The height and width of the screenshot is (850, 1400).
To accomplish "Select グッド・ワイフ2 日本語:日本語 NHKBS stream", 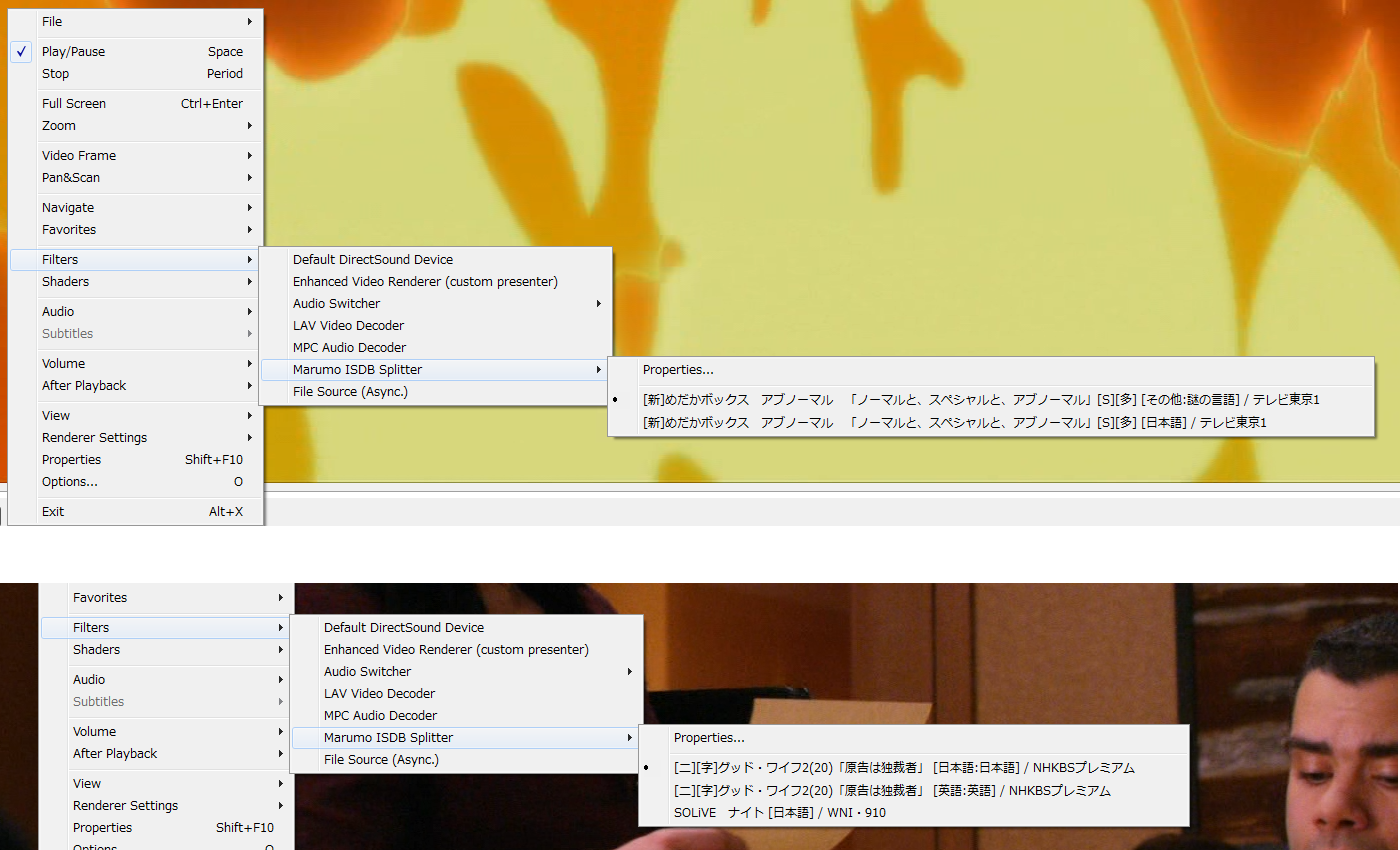I will 904,768.
